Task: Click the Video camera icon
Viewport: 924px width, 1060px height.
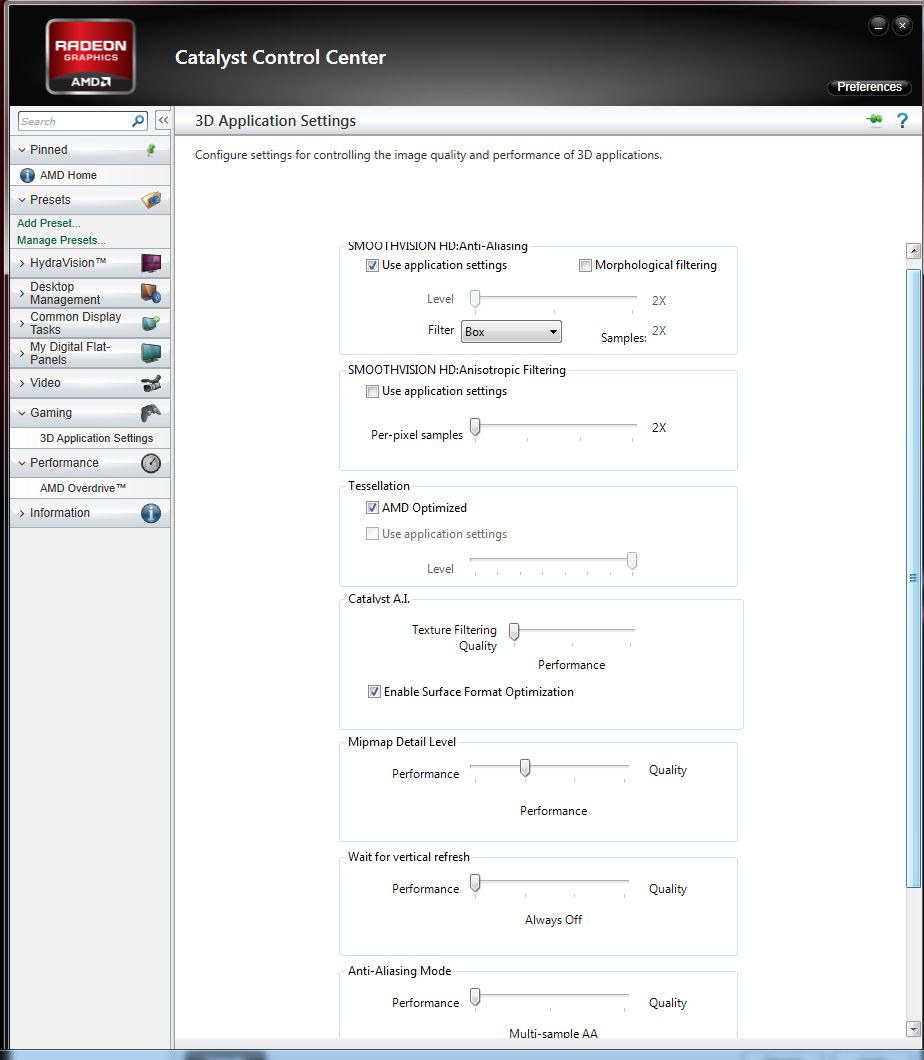Action: pyautogui.click(x=151, y=383)
